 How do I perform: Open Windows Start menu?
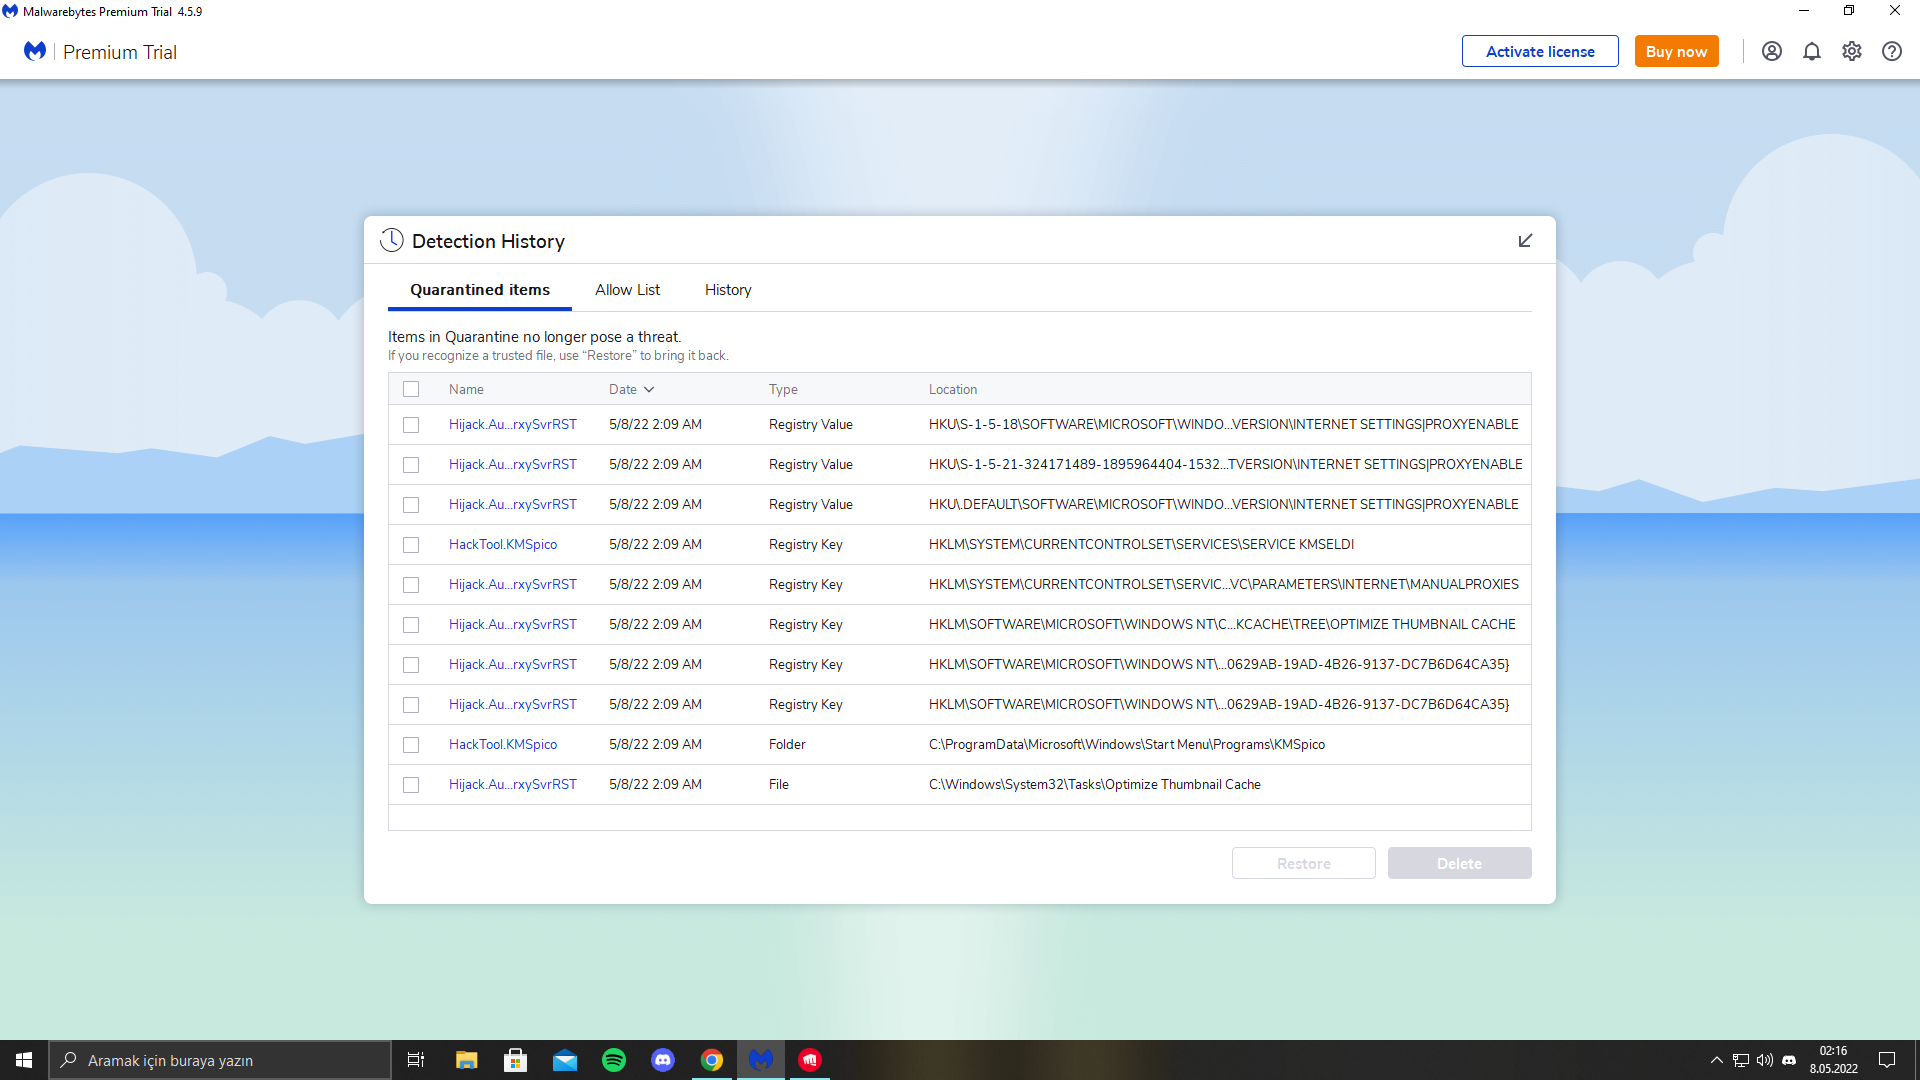coord(24,1060)
